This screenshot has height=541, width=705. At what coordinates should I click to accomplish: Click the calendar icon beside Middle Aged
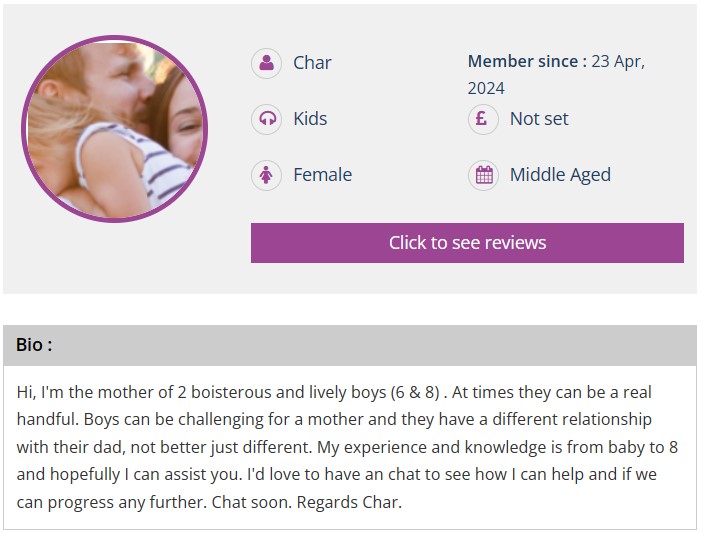[x=483, y=175]
